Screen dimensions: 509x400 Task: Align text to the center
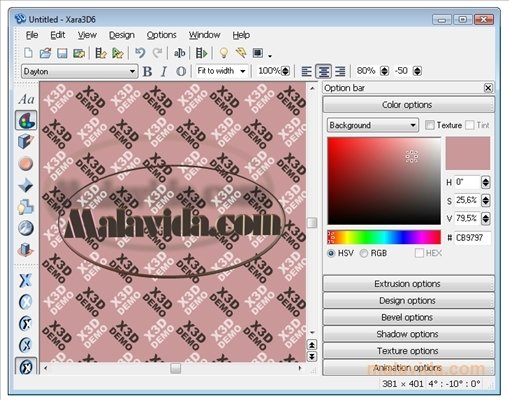pos(323,71)
